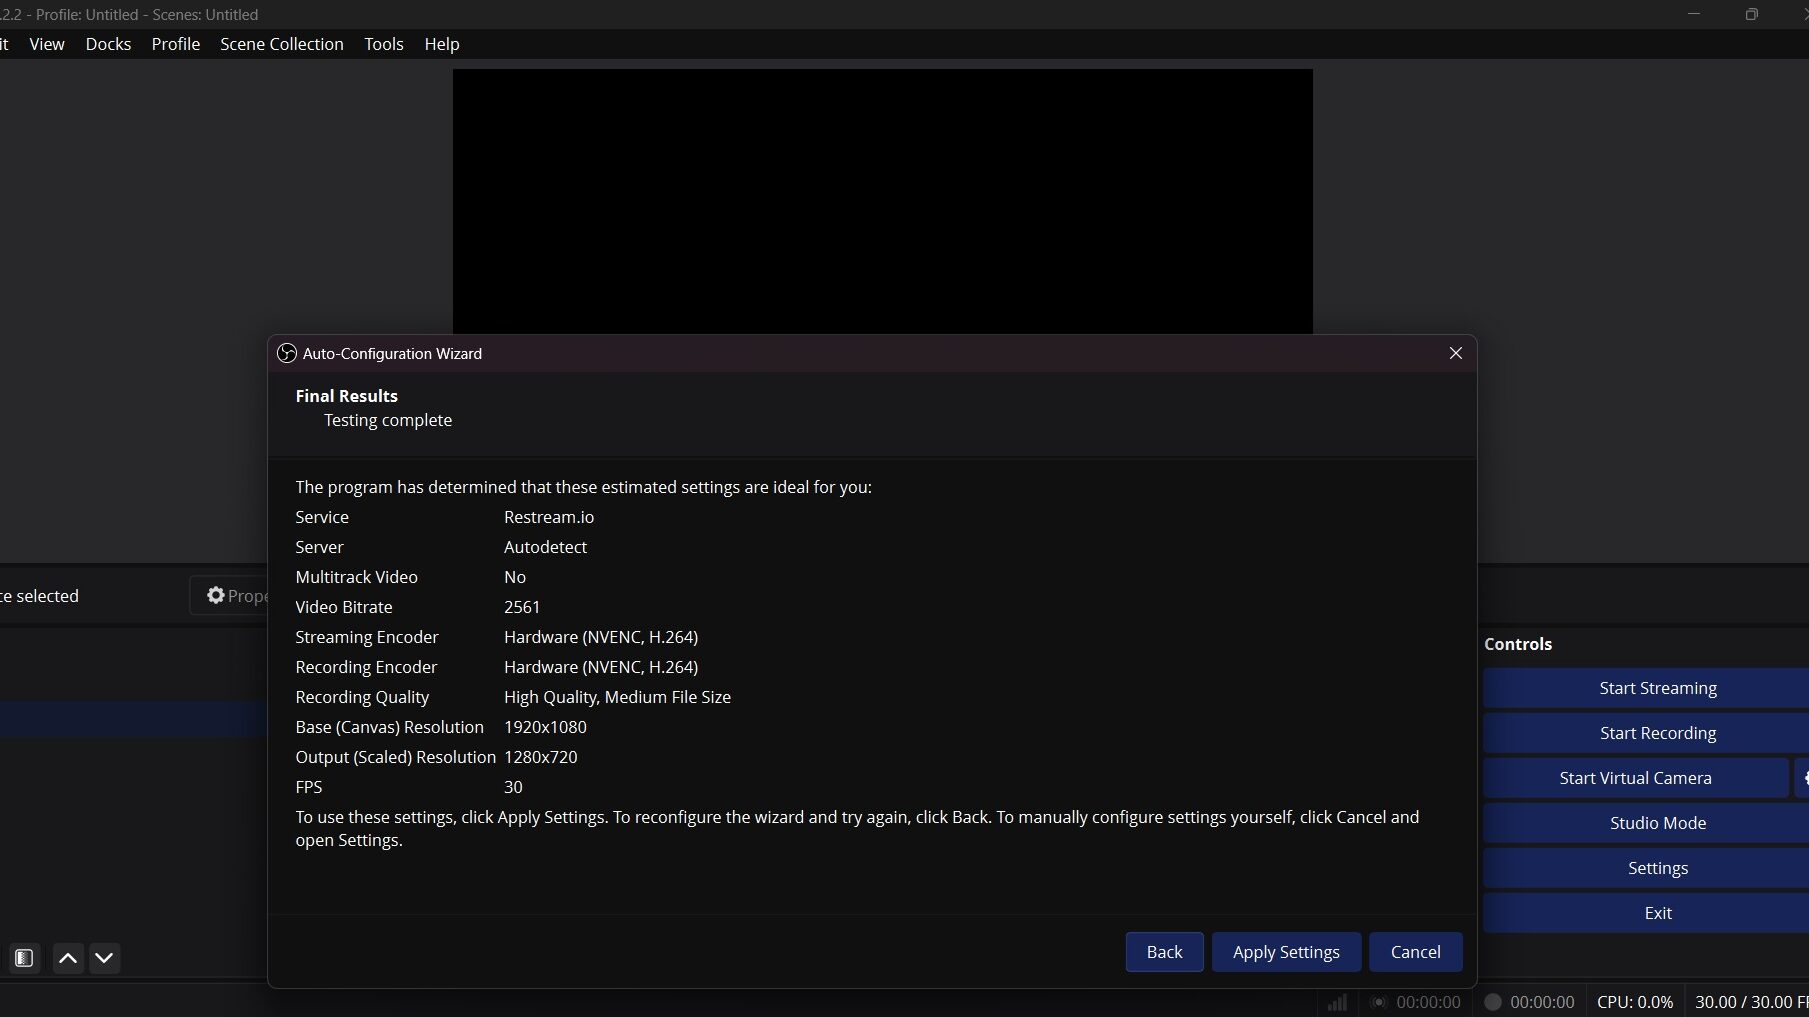Open the View menu

pyautogui.click(x=47, y=44)
